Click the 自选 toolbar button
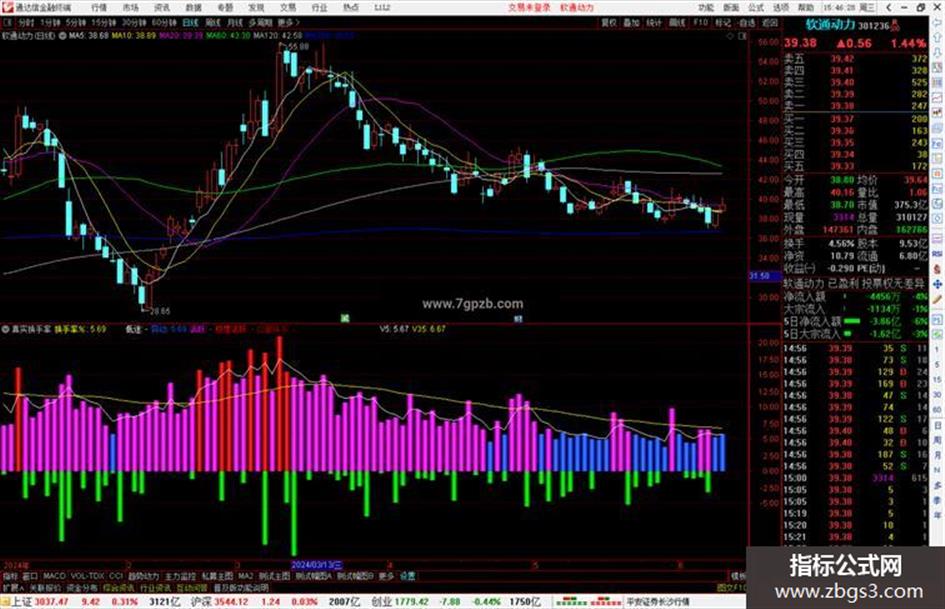This screenshot has width=945, height=609. coord(747,22)
